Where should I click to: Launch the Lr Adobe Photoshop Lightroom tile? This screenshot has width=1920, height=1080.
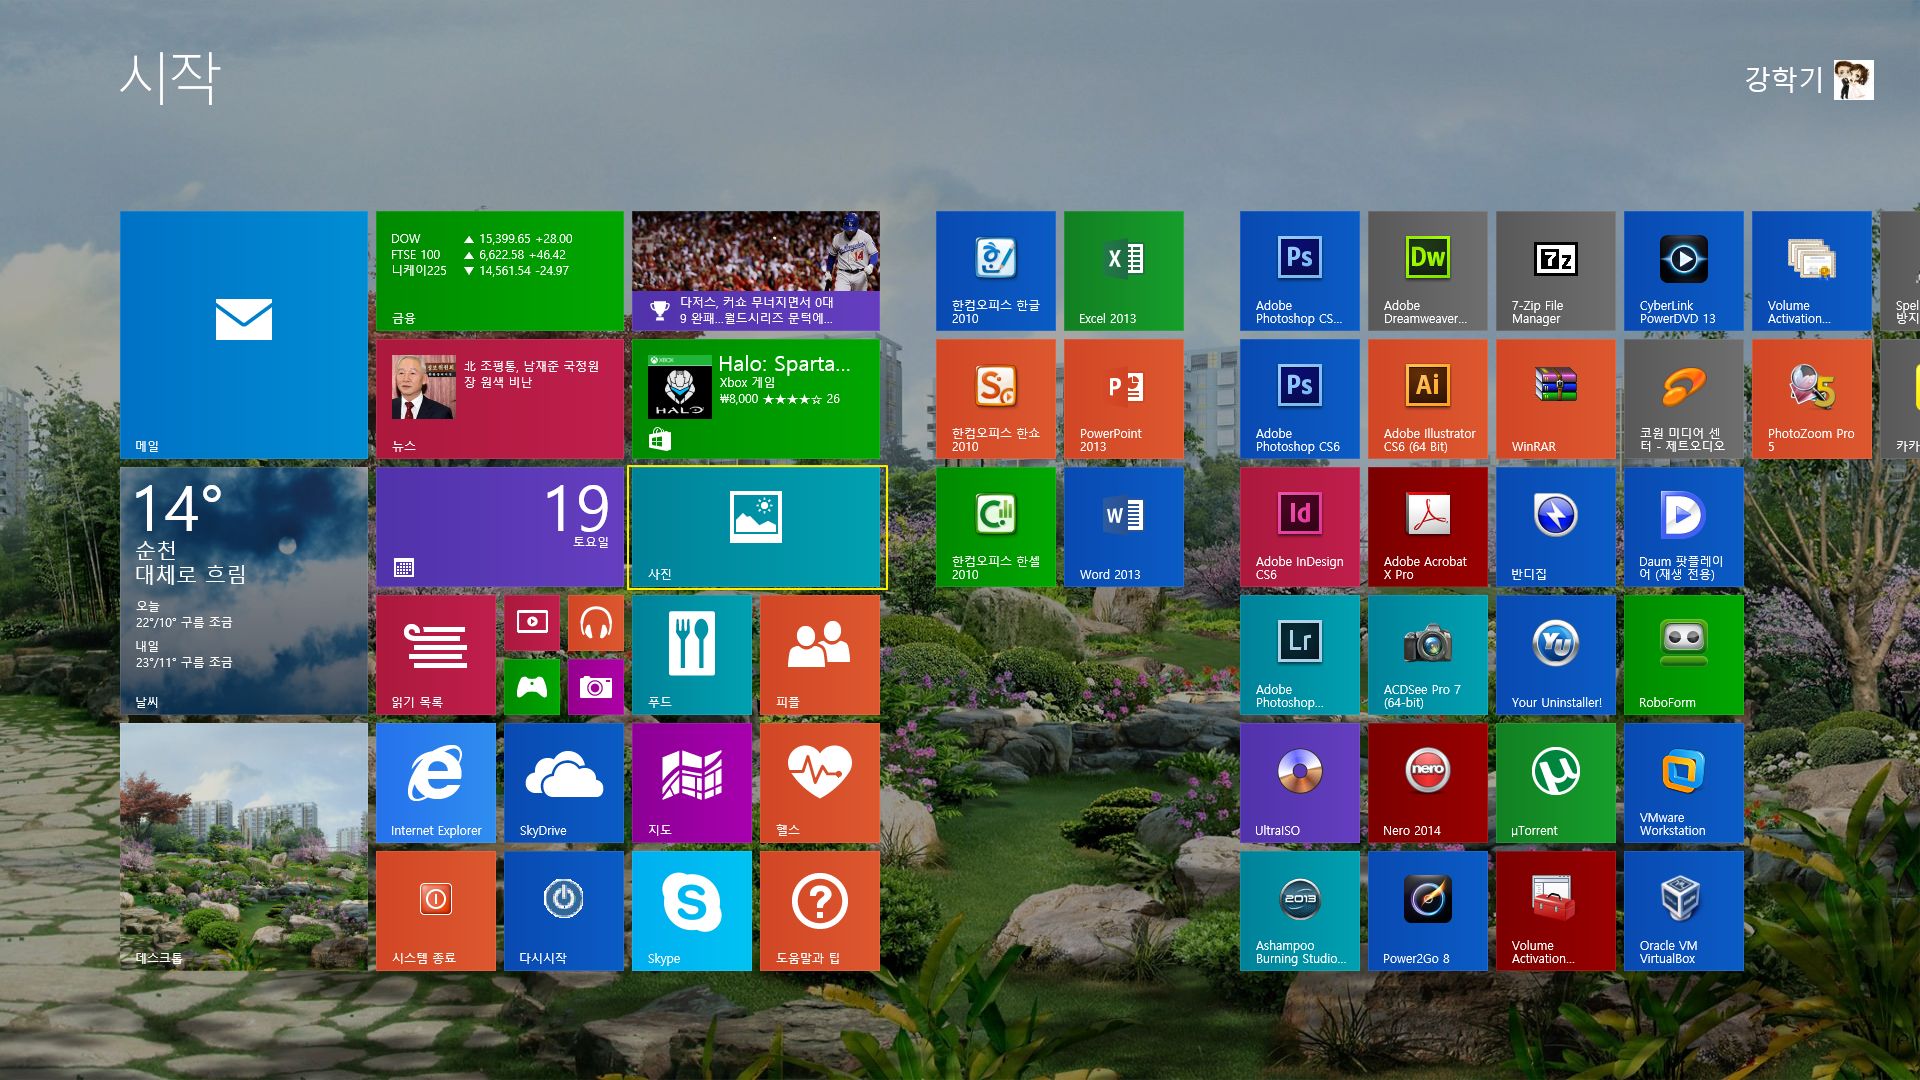(1300, 655)
